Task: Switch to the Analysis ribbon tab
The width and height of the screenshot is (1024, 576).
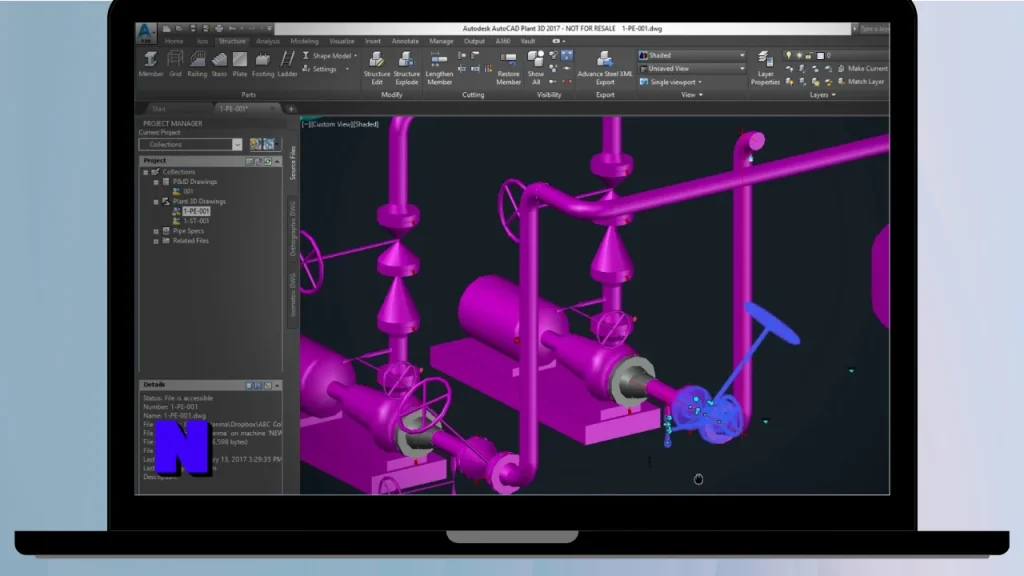Action: coord(268,41)
